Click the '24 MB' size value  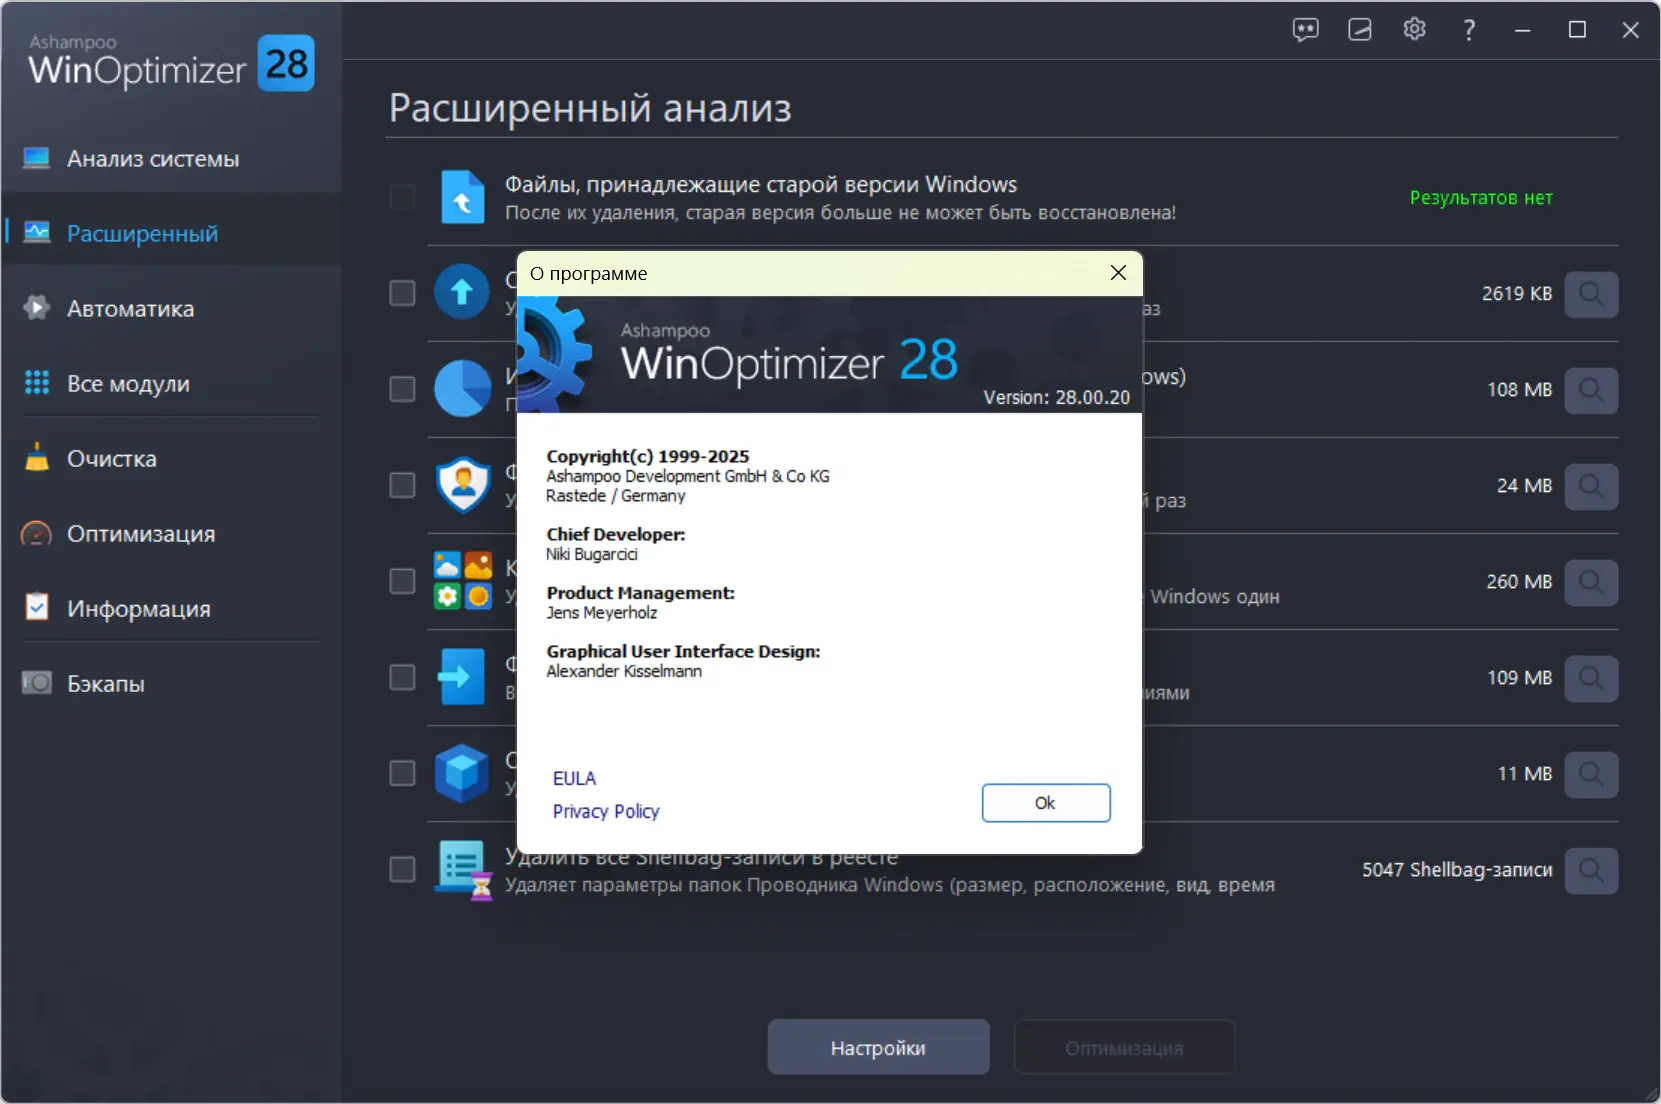coord(1524,486)
